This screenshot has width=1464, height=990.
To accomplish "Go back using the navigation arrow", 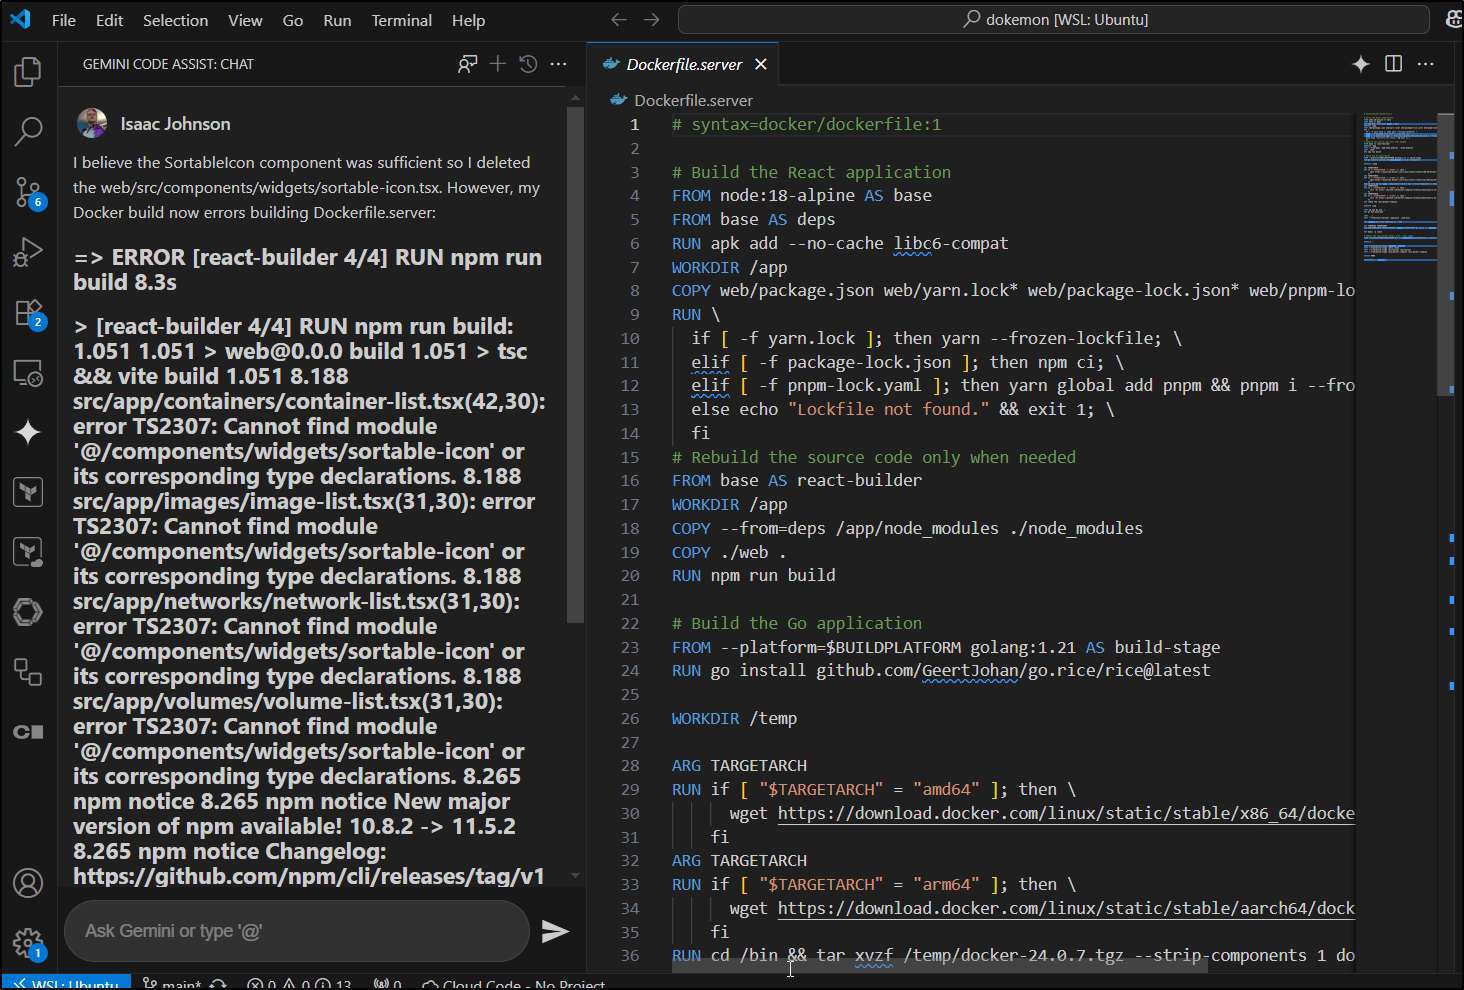I will (x=619, y=20).
